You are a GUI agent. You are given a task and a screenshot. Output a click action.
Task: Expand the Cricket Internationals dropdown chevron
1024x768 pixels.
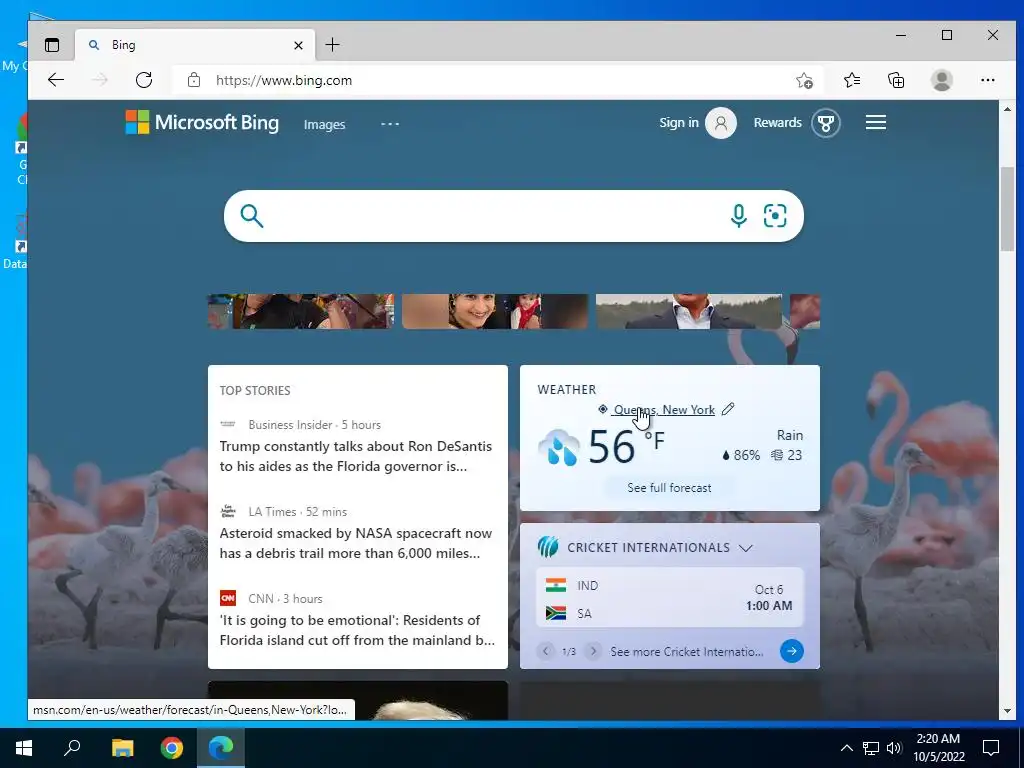(x=746, y=548)
